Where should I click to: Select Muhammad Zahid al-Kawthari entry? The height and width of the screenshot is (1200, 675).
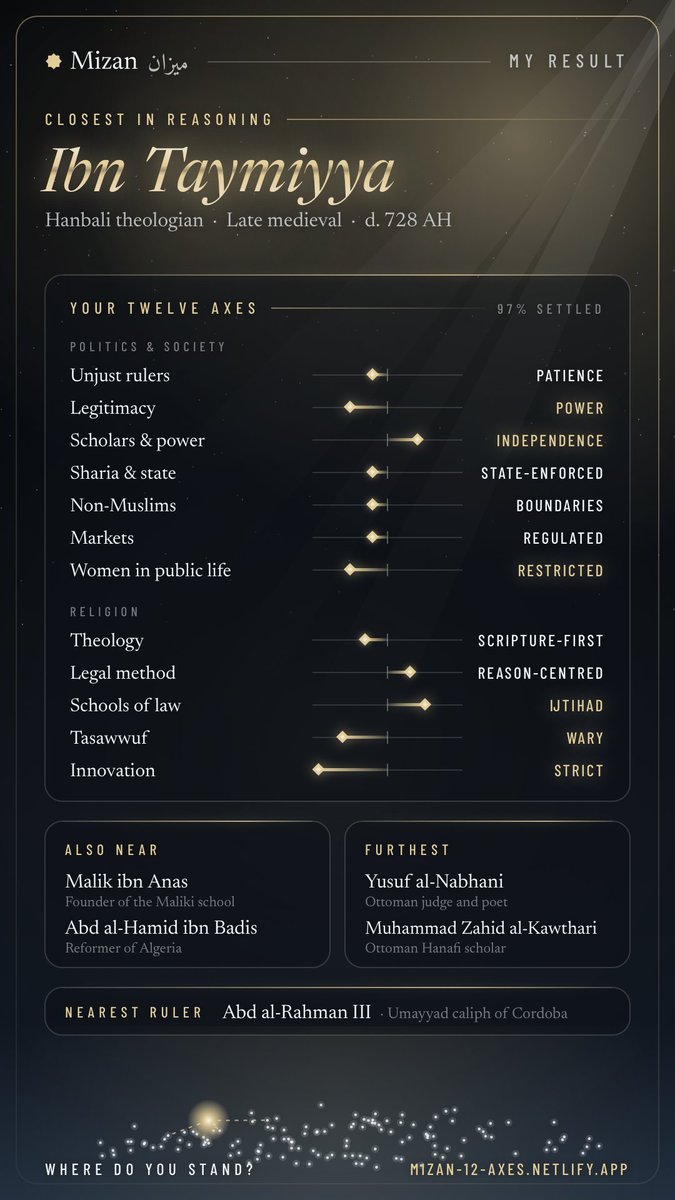click(481, 927)
